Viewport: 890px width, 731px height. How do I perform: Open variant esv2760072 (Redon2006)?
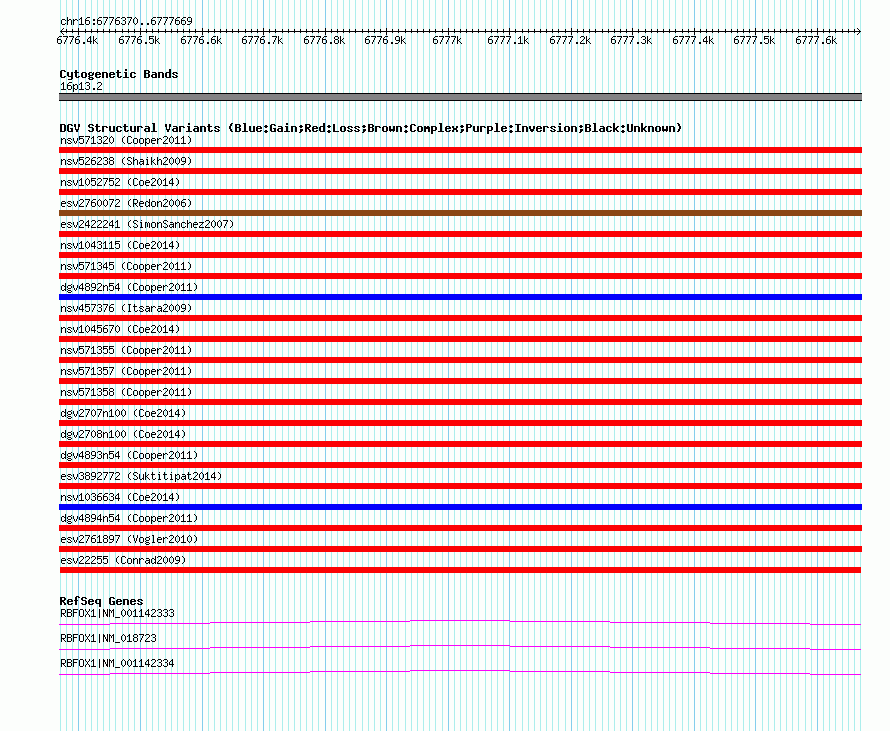(126, 203)
